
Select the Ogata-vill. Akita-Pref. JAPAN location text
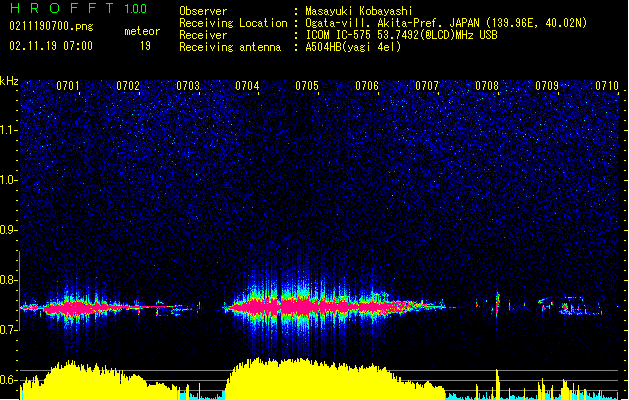click(446, 23)
